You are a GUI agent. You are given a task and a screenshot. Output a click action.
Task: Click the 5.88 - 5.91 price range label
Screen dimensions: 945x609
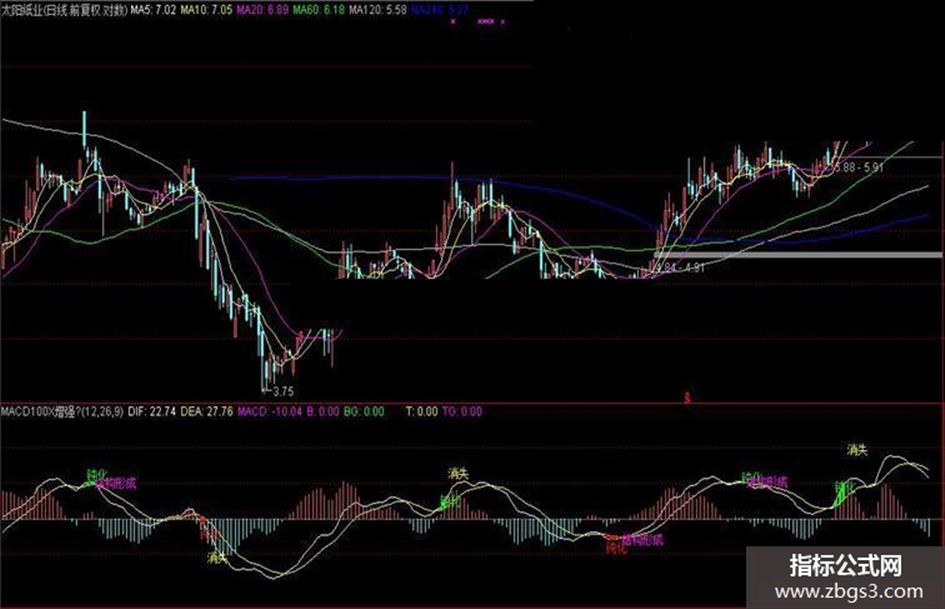859,167
